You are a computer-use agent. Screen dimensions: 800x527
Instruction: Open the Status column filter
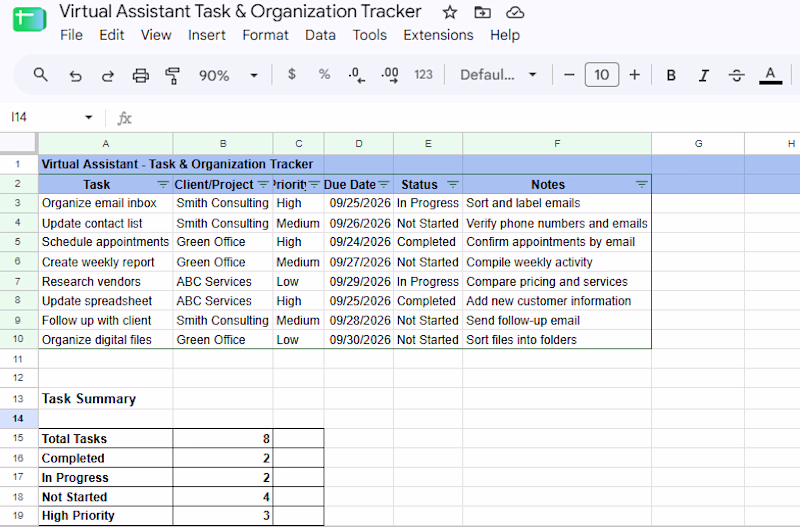(453, 184)
